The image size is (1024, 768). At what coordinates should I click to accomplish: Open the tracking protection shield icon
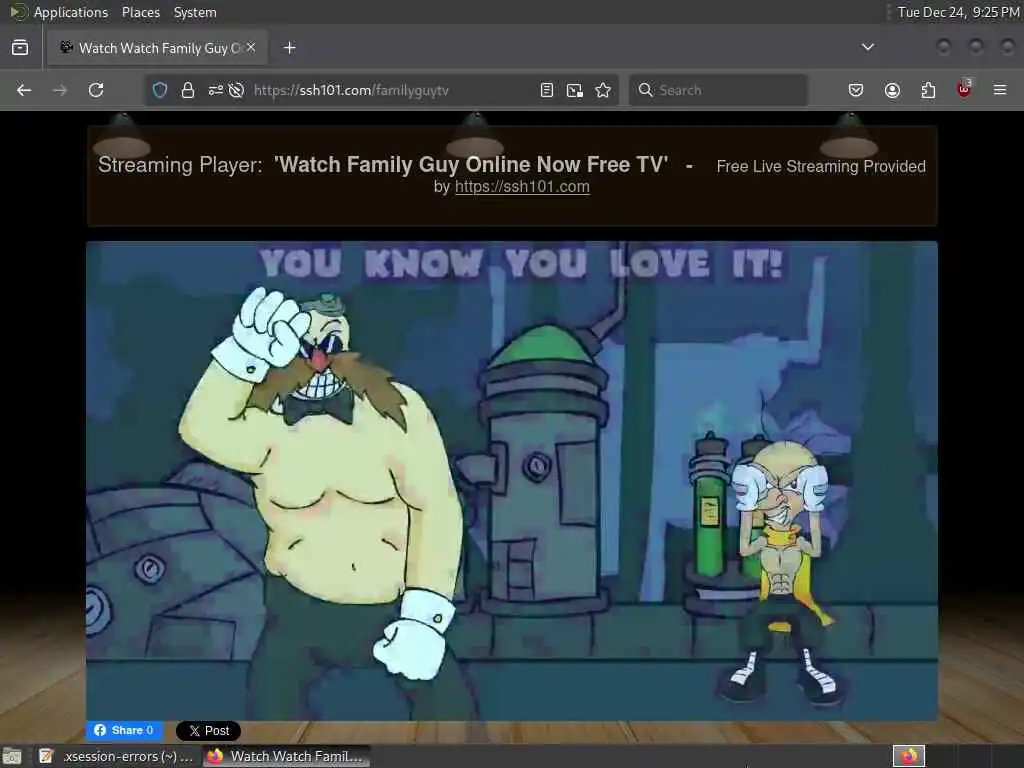click(160, 90)
